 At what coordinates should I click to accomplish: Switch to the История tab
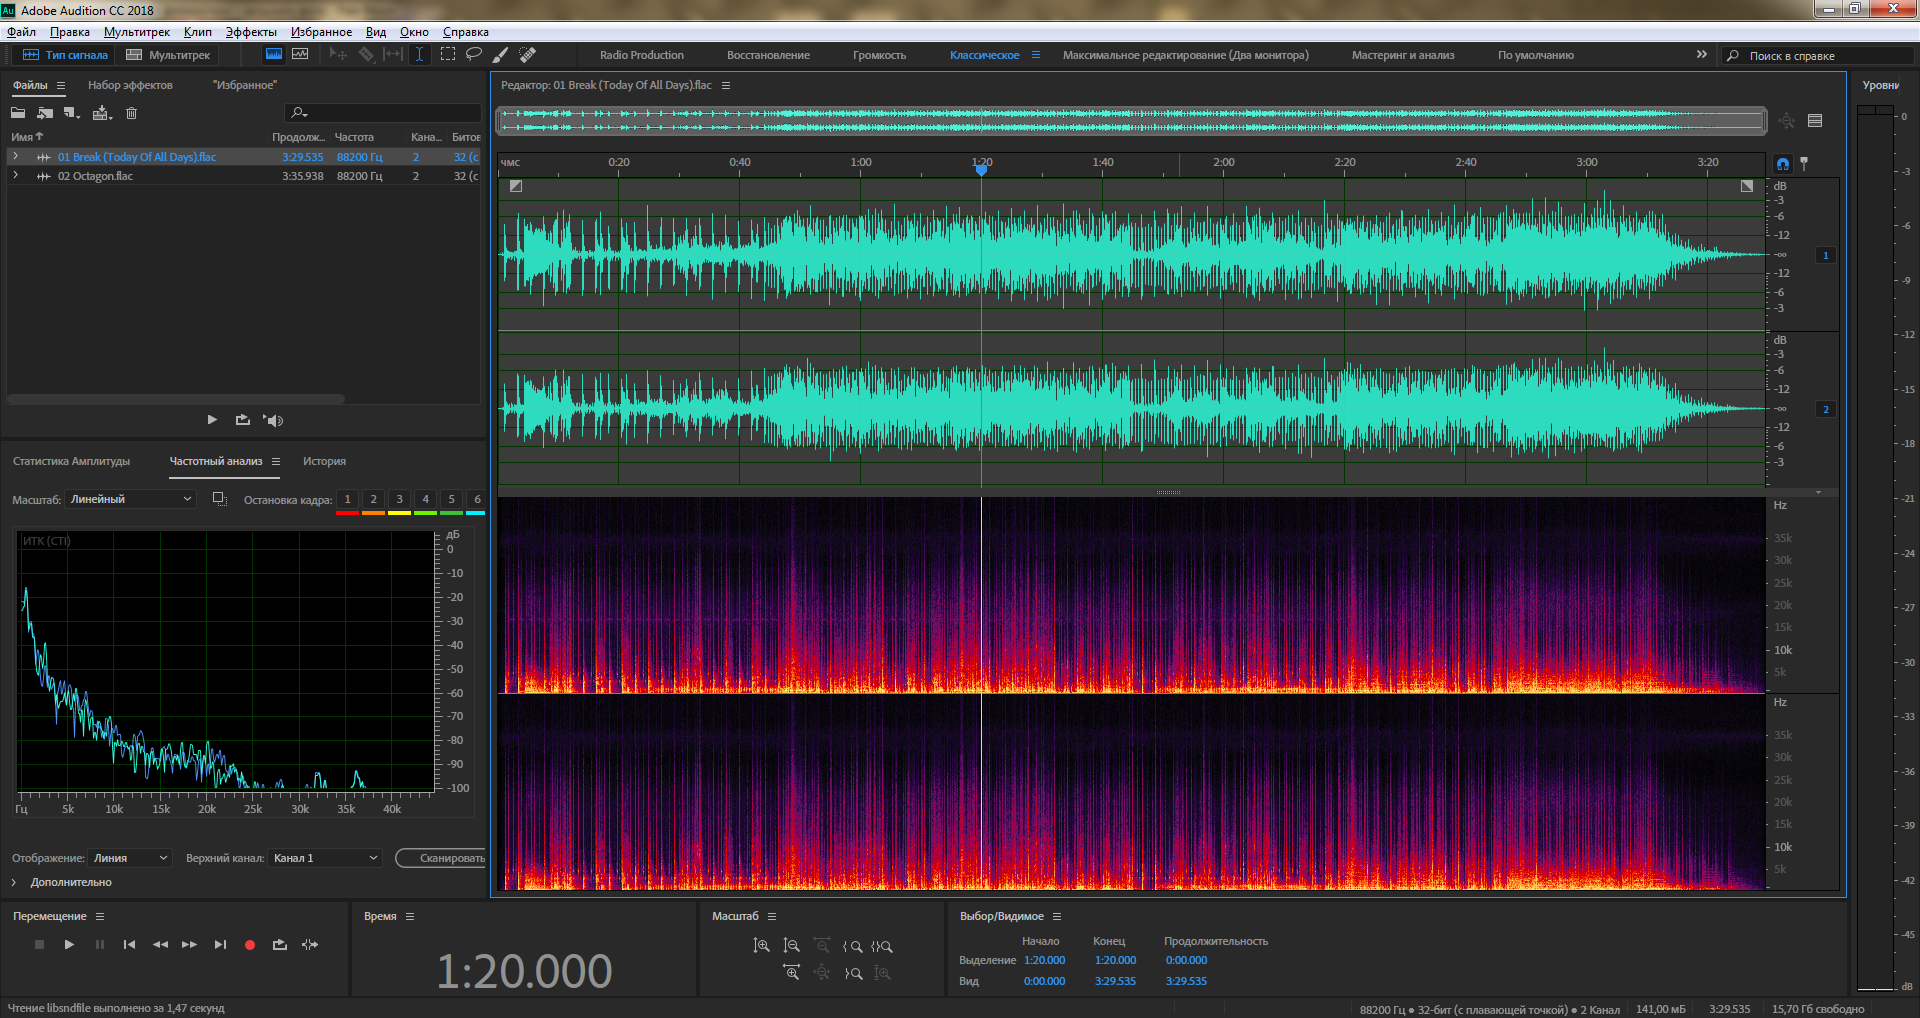324,461
